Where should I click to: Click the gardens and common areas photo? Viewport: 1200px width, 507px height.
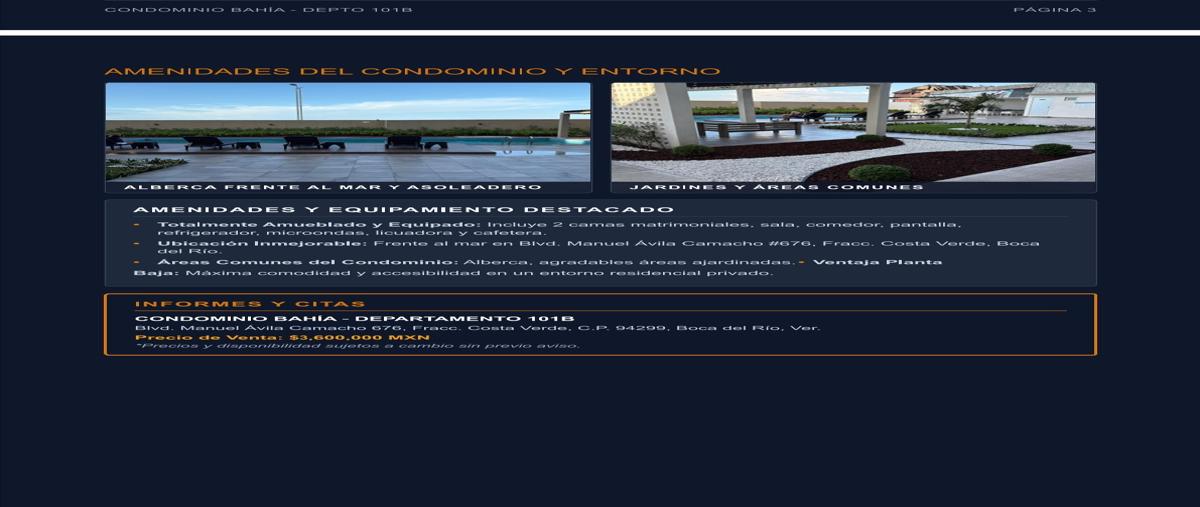point(853,131)
